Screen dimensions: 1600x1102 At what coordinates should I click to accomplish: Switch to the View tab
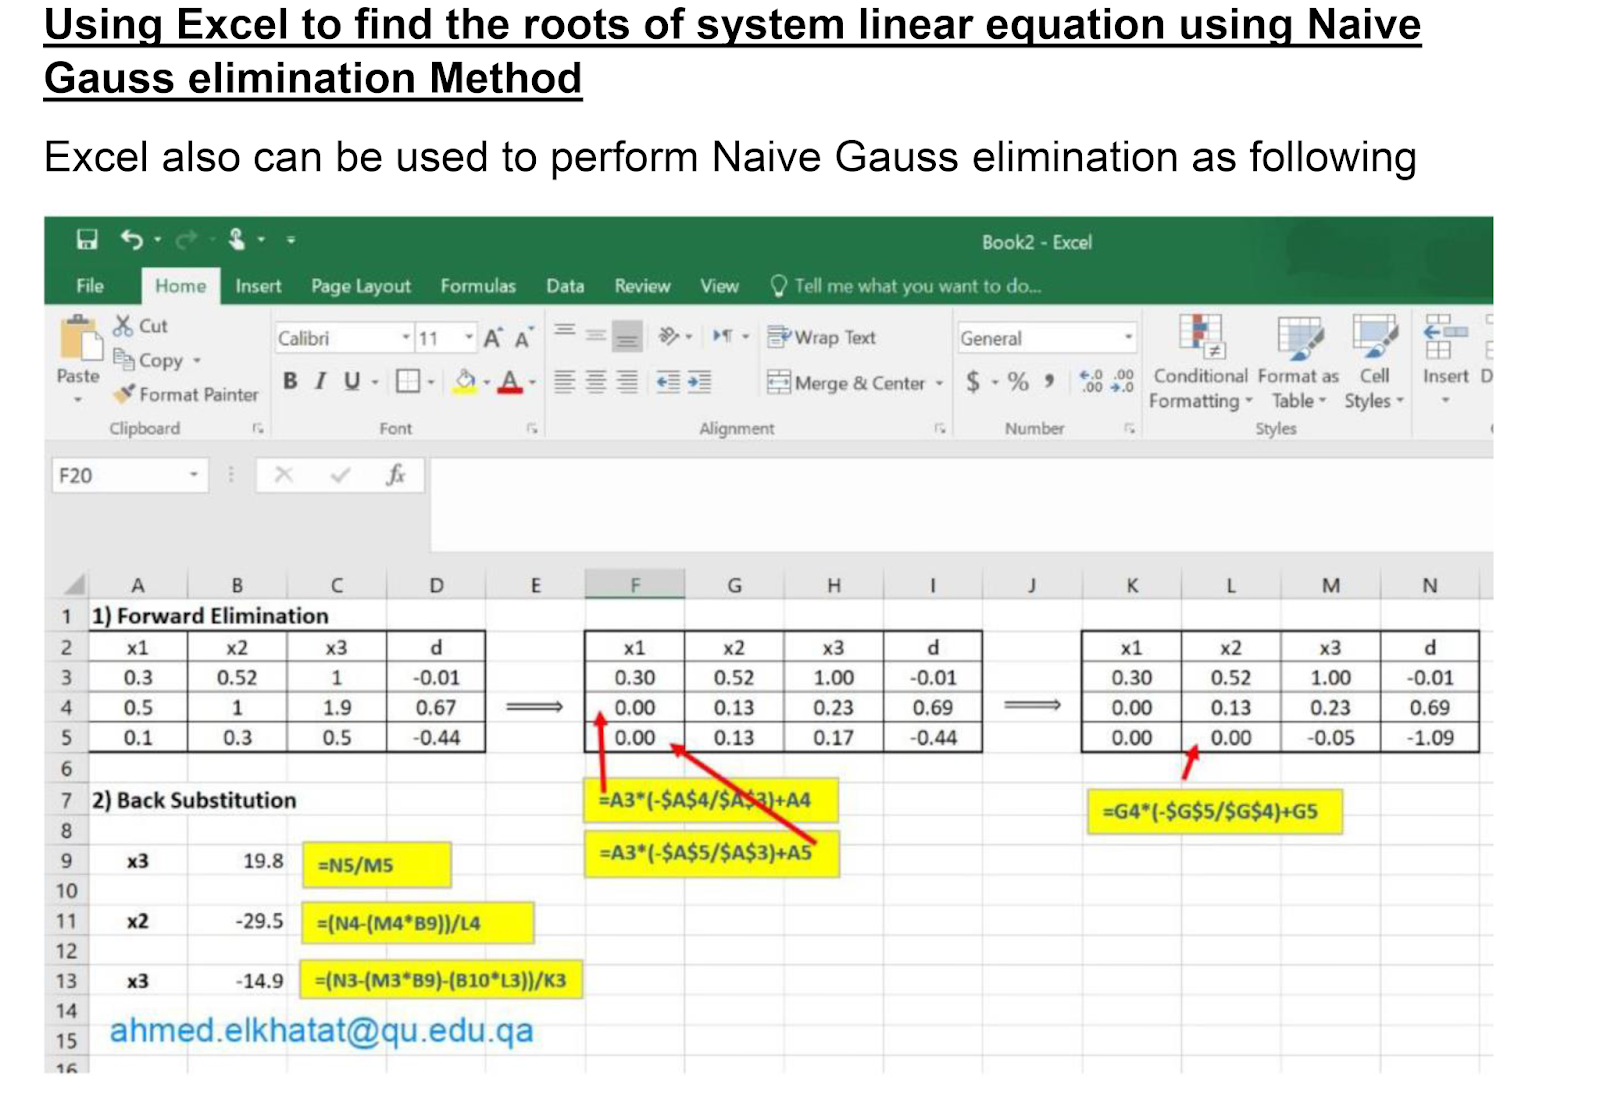[719, 286]
